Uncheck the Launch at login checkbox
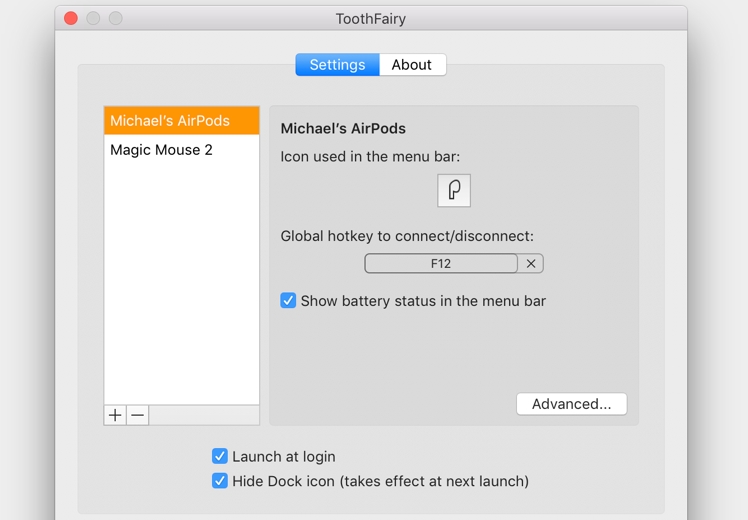The height and width of the screenshot is (520, 748). click(x=220, y=456)
